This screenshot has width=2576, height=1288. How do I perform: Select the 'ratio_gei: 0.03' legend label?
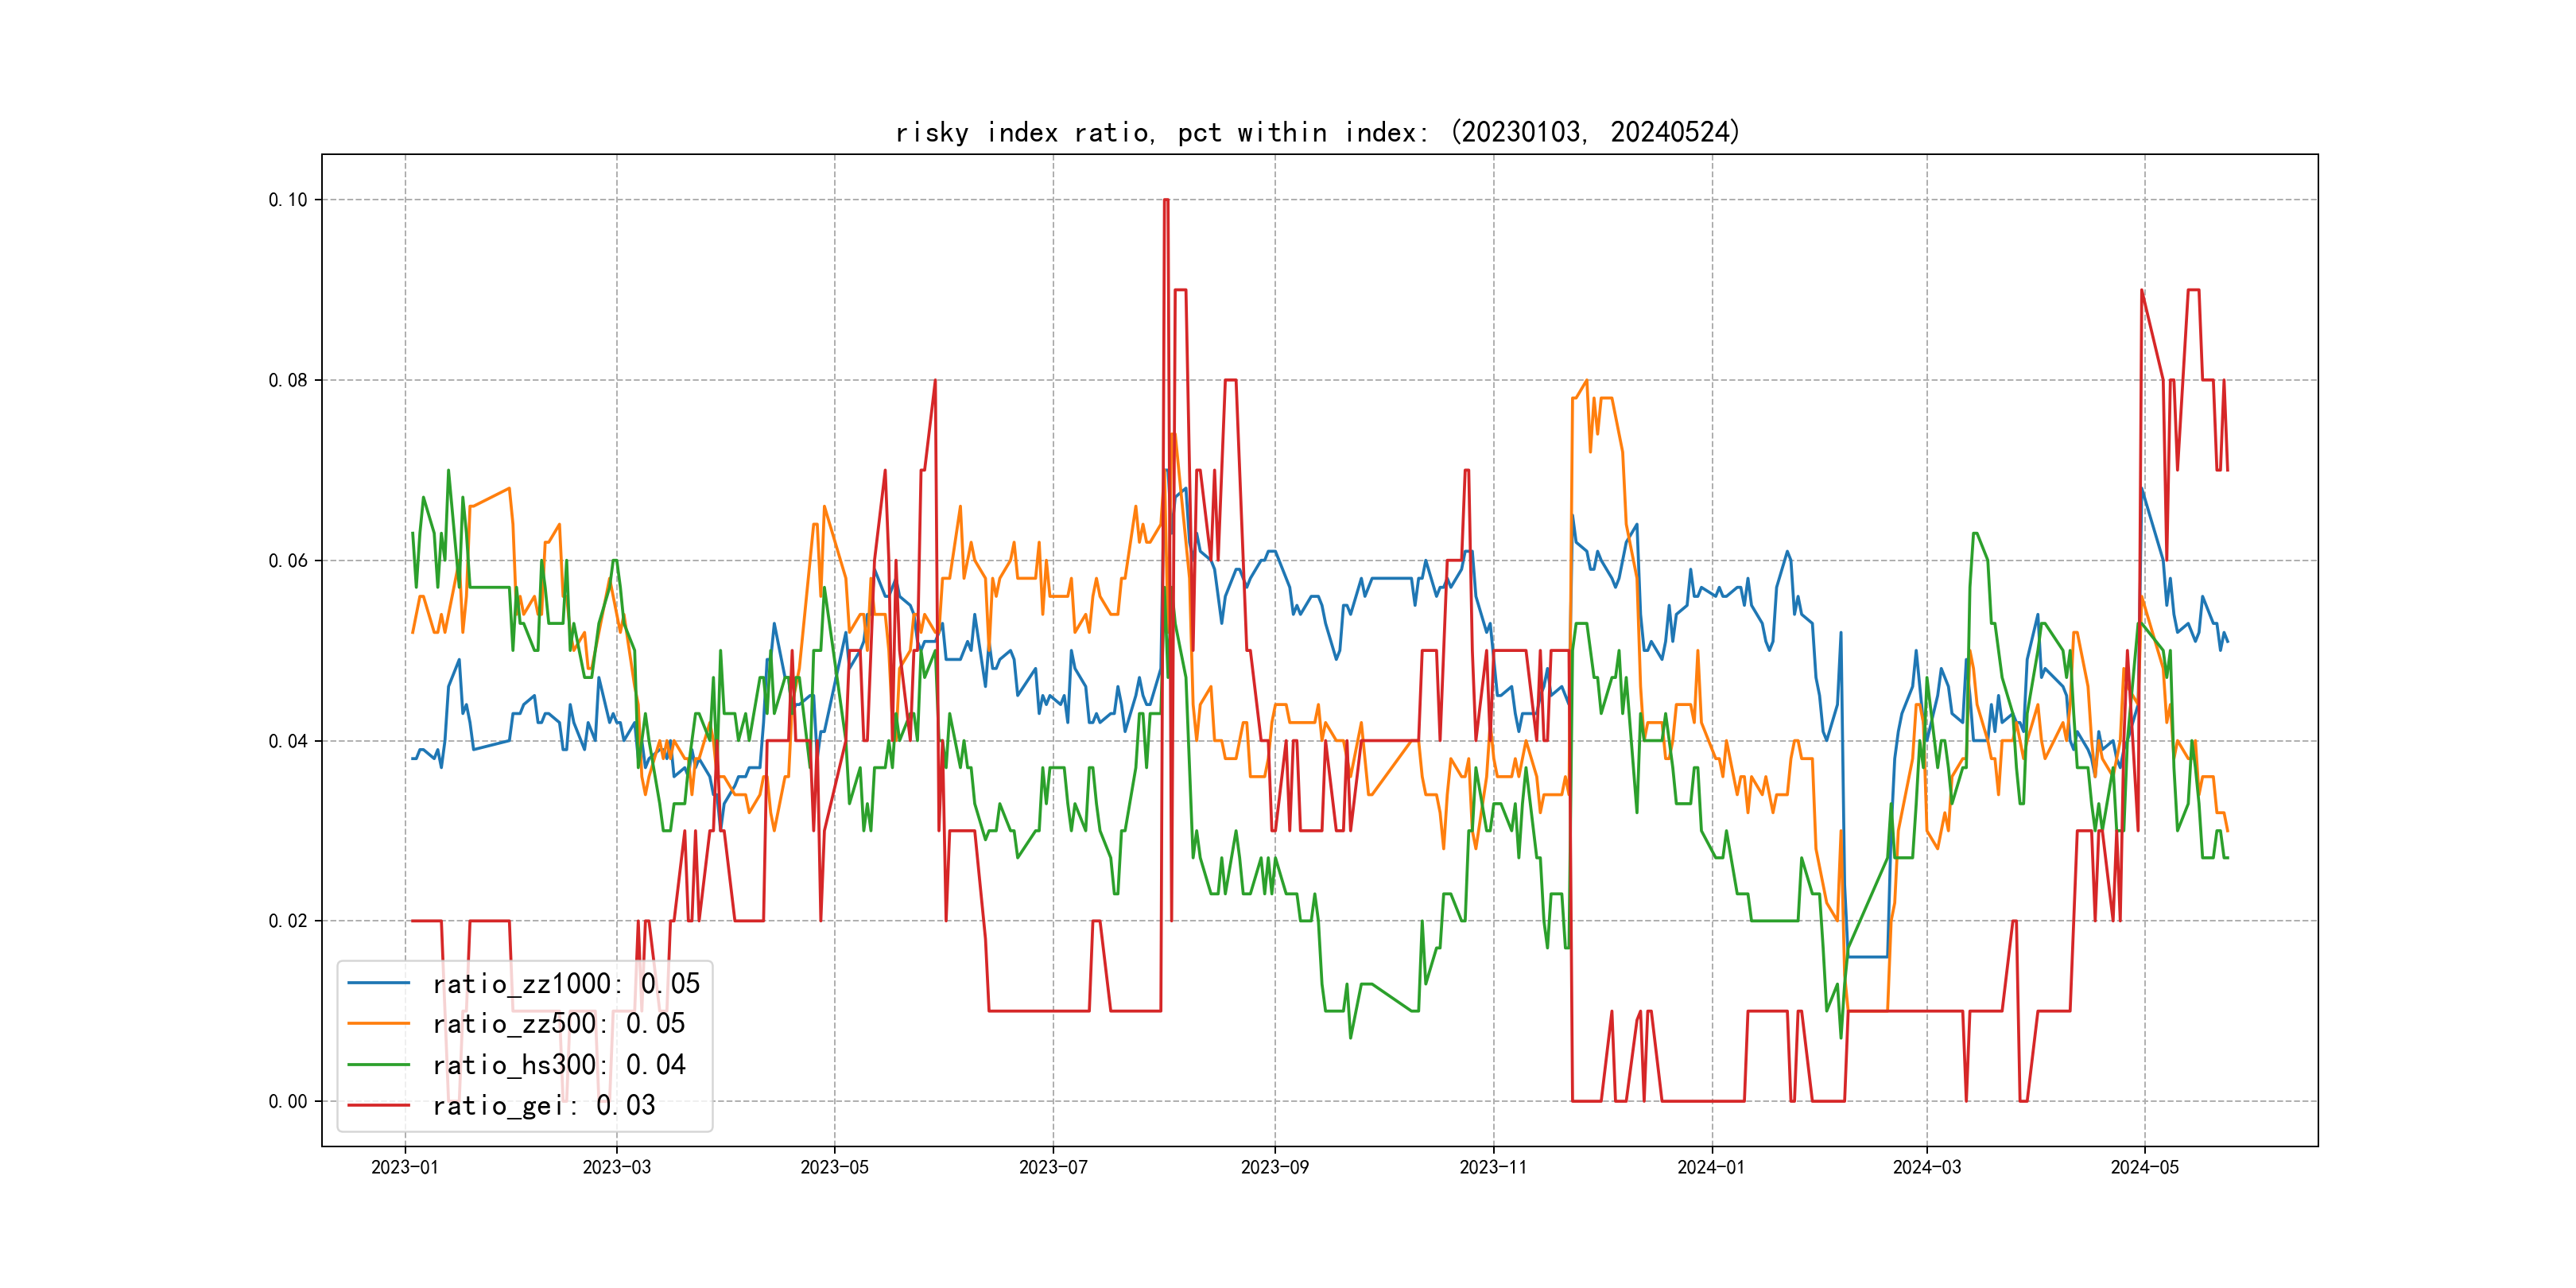[543, 1105]
